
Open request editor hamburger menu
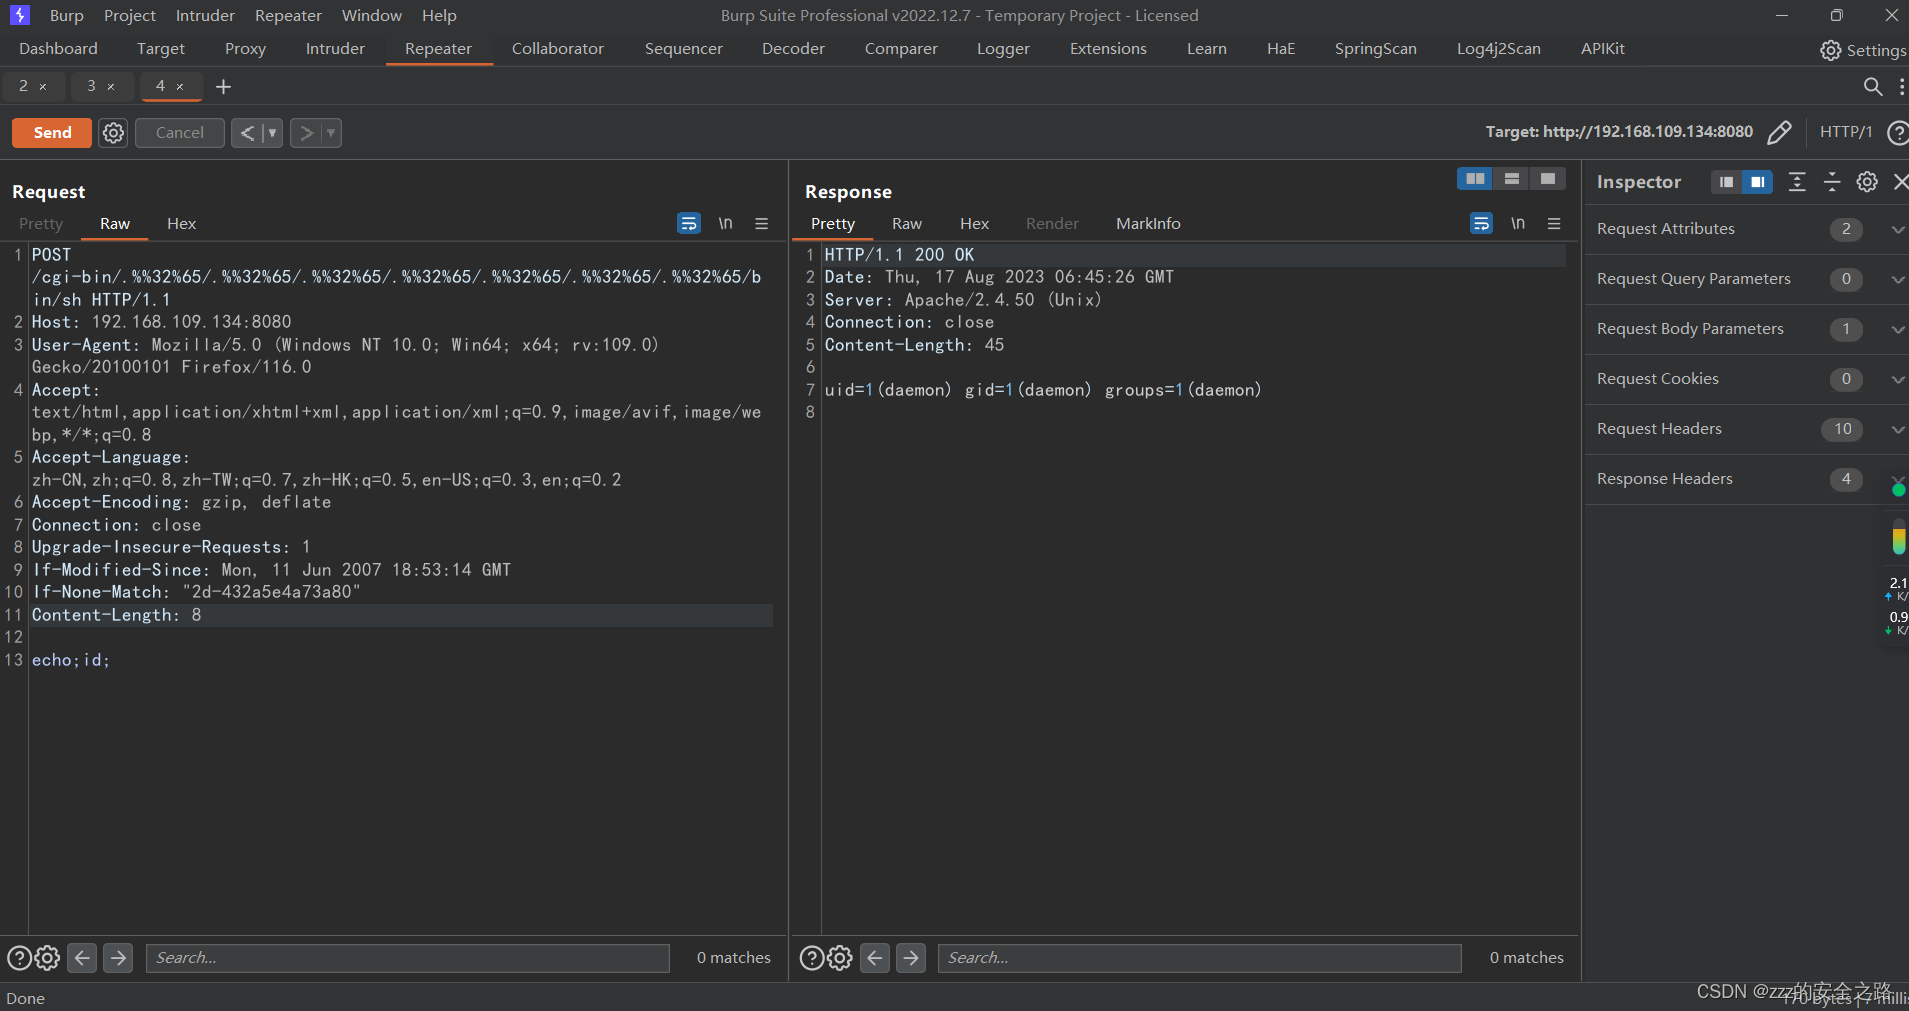pyautogui.click(x=762, y=224)
